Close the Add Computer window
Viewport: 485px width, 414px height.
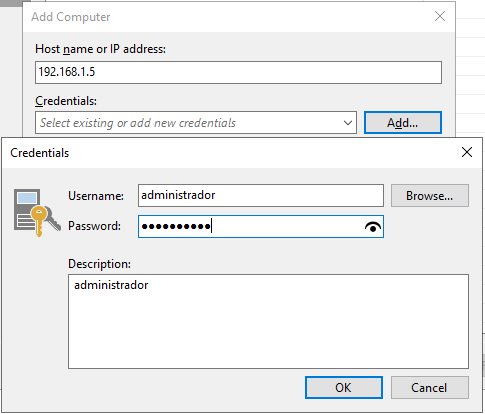440,16
